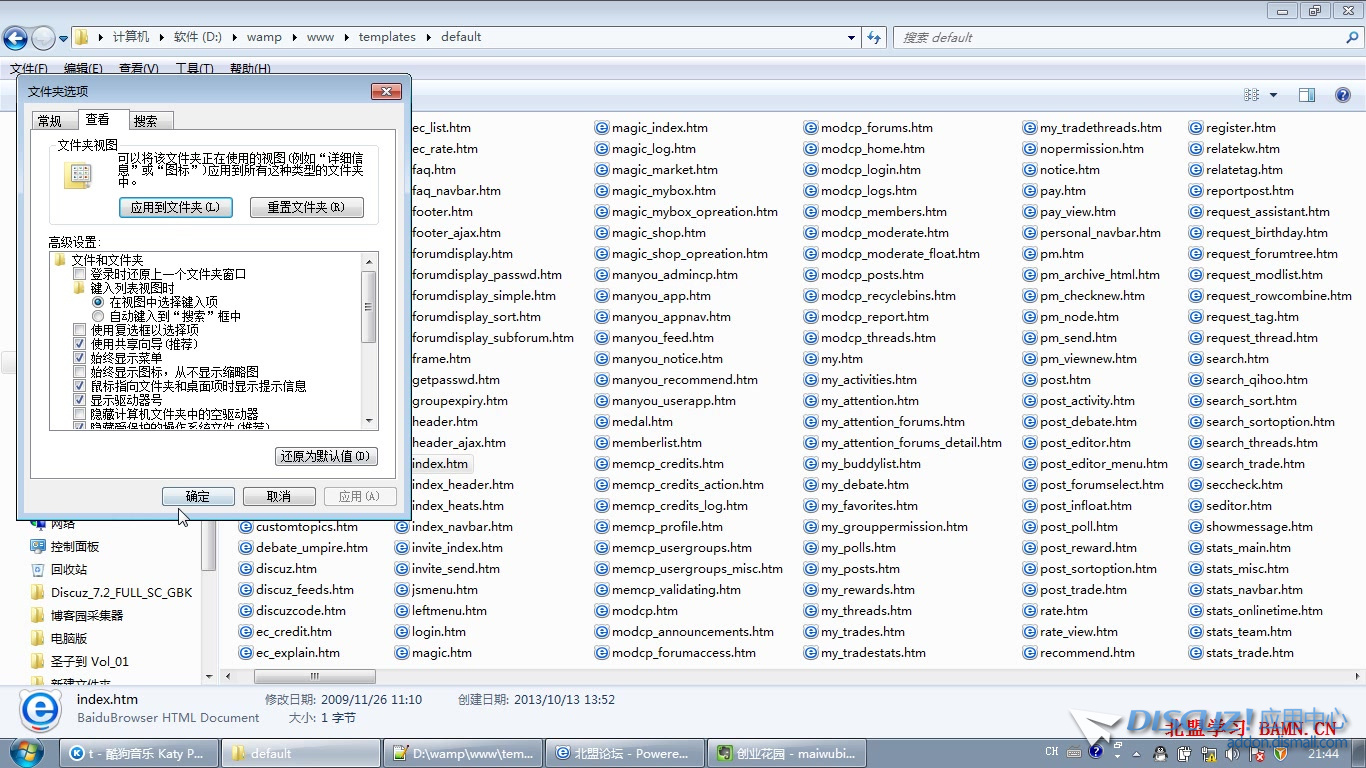Click the Windows Start orb
This screenshot has height=768, width=1366.
[27, 753]
